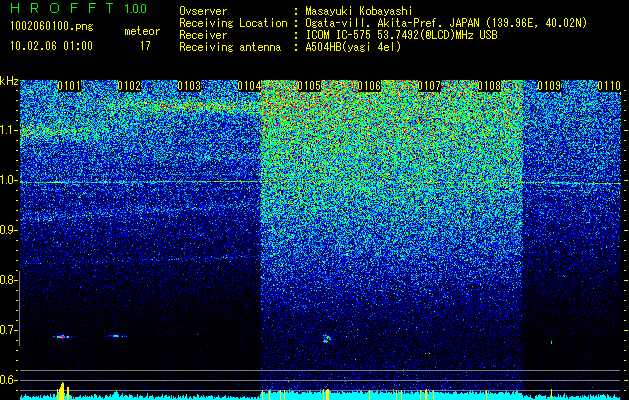This screenshot has width=629, height=400.
Task: Click the 0107 time marker
Action: 429,86
